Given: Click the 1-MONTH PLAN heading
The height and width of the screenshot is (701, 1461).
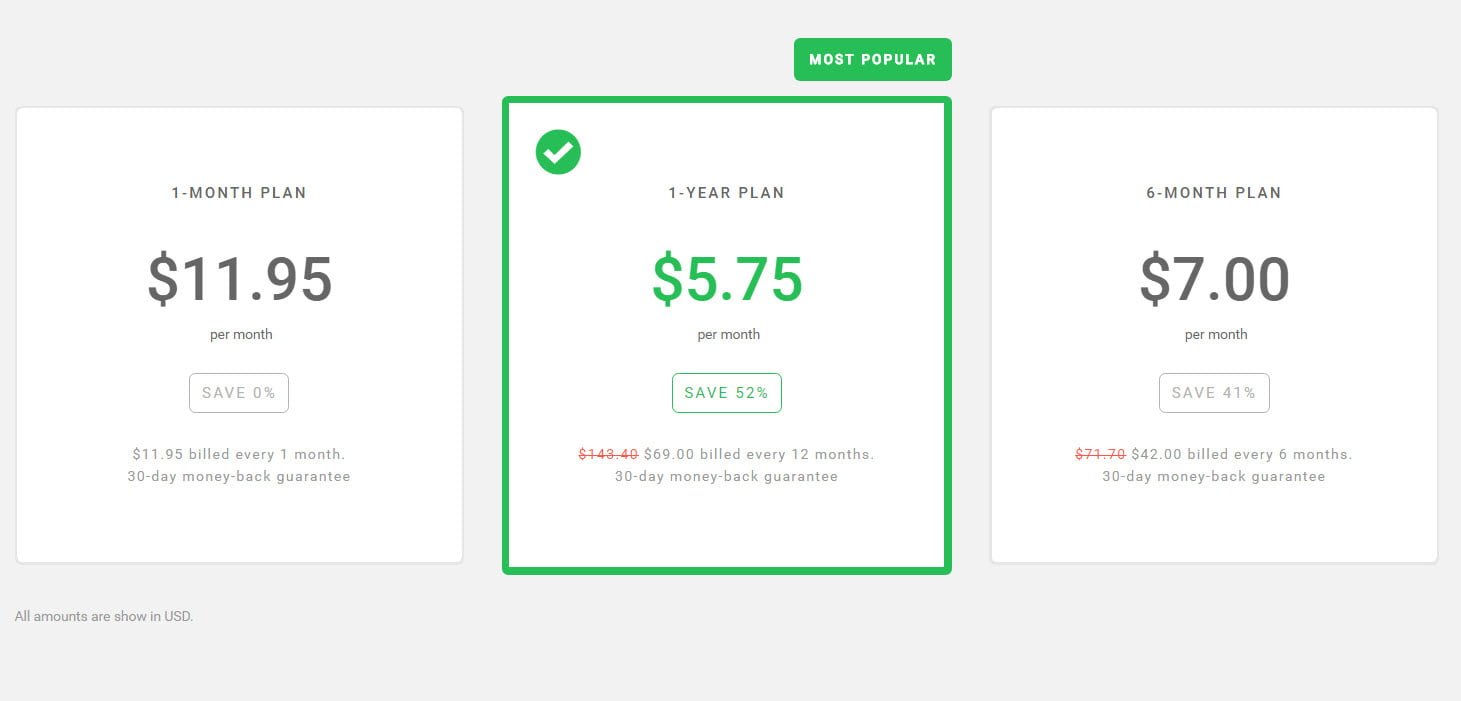Looking at the screenshot, I should [x=239, y=193].
